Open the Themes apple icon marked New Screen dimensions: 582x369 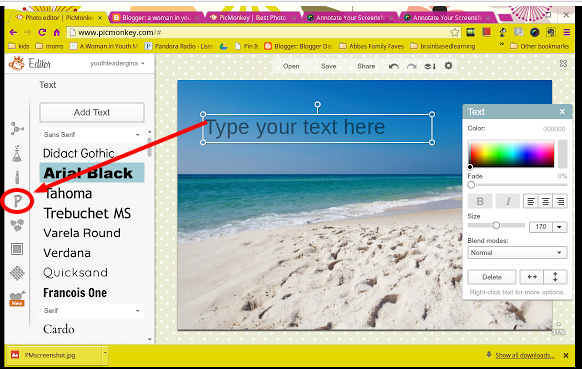click(17, 298)
